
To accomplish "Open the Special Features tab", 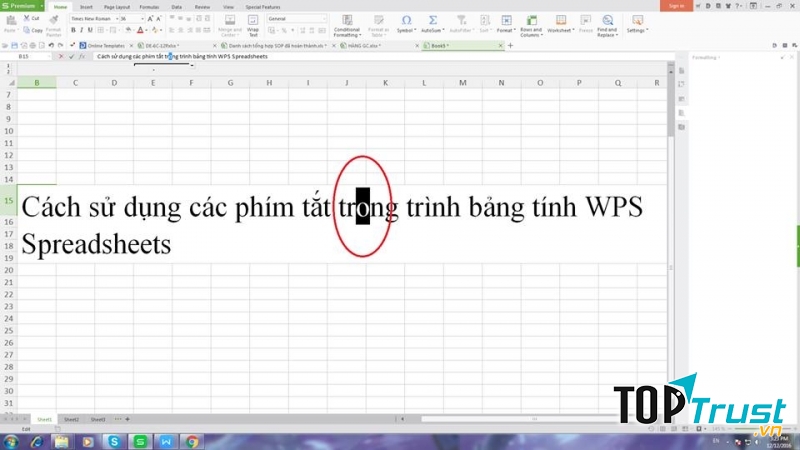I will tap(263, 7).
